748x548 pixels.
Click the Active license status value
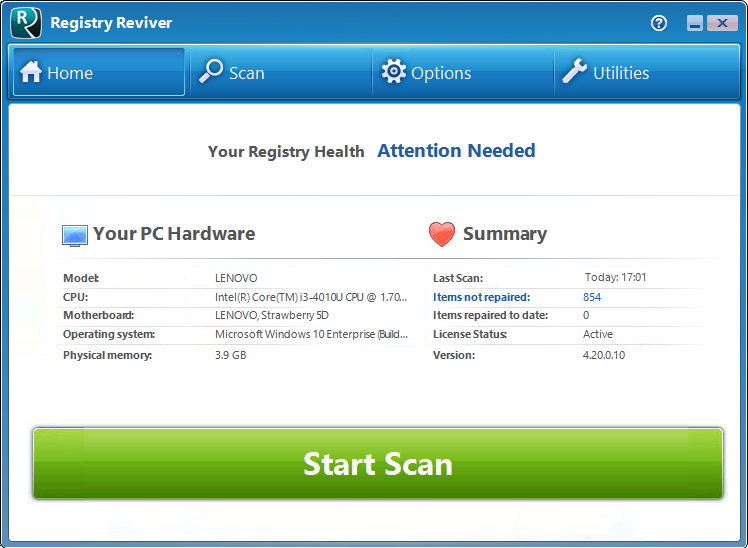598,334
